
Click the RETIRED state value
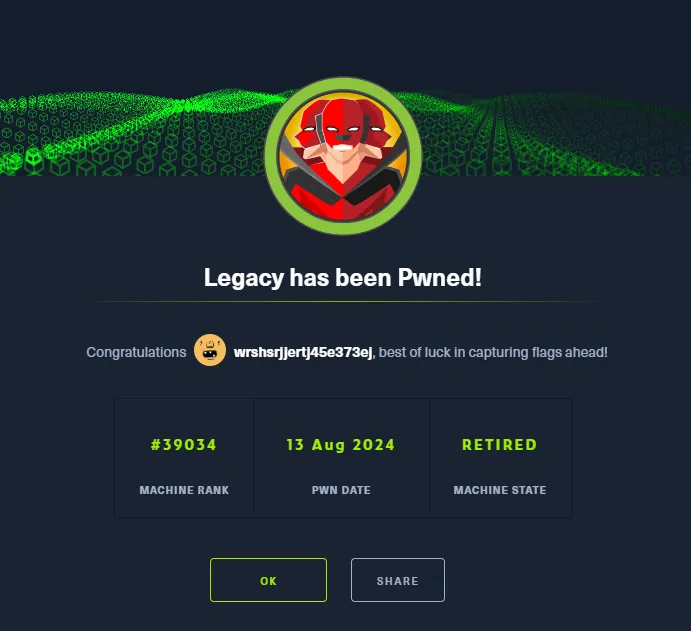(500, 445)
